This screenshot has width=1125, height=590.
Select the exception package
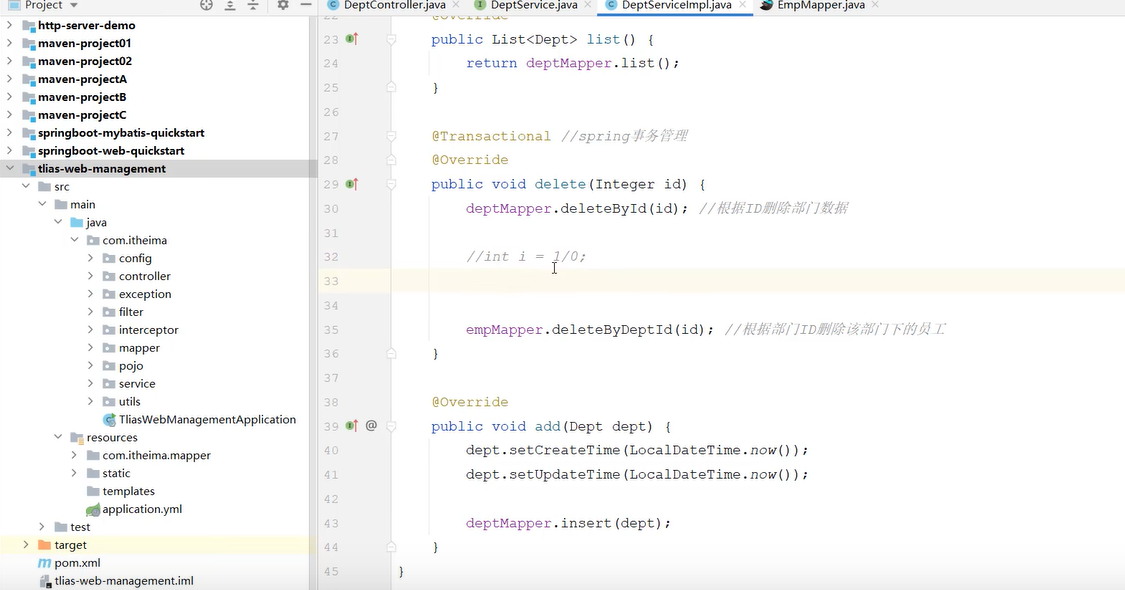145,294
